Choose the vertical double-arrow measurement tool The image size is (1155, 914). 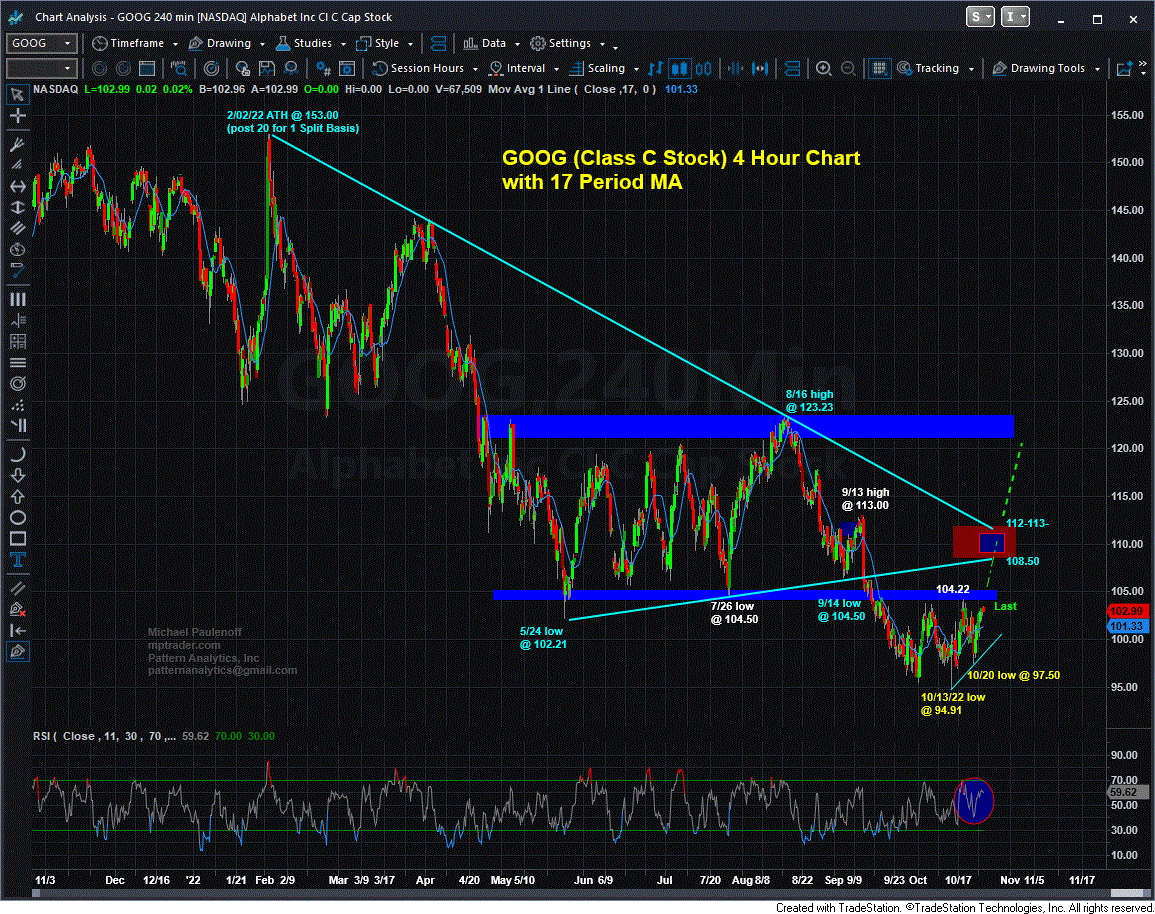(x=18, y=207)
